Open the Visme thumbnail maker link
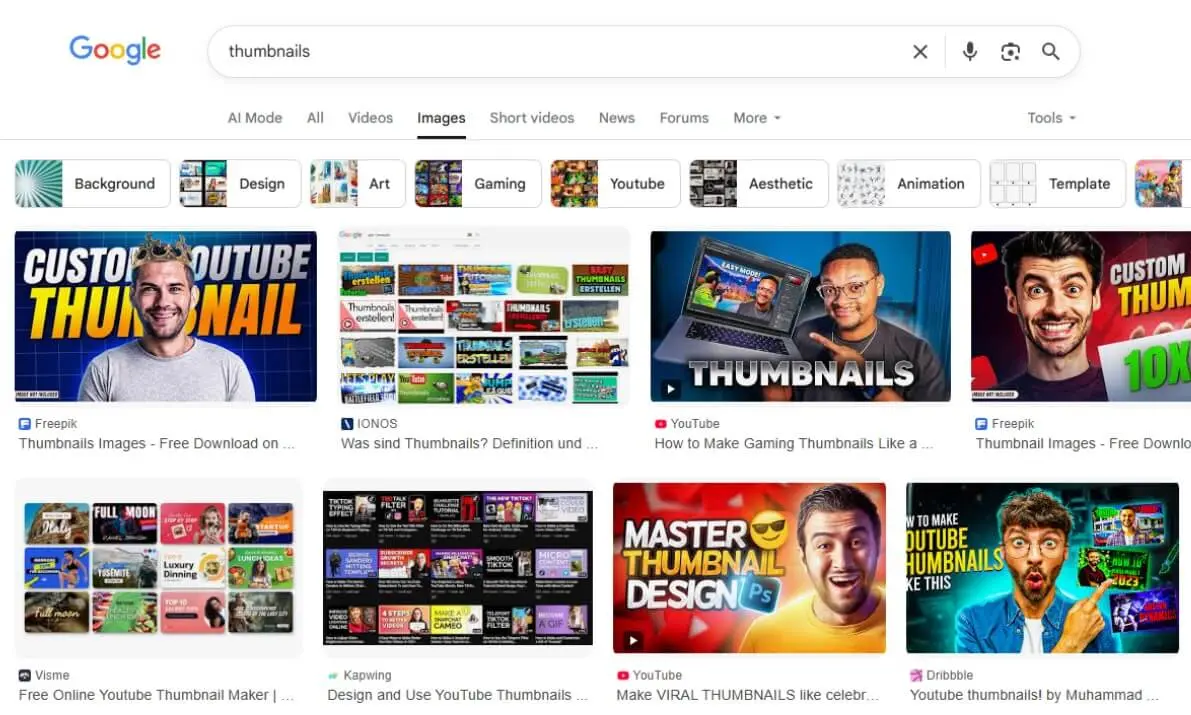This screenshot has height=715, width=1191. click(x=157, y=568)
